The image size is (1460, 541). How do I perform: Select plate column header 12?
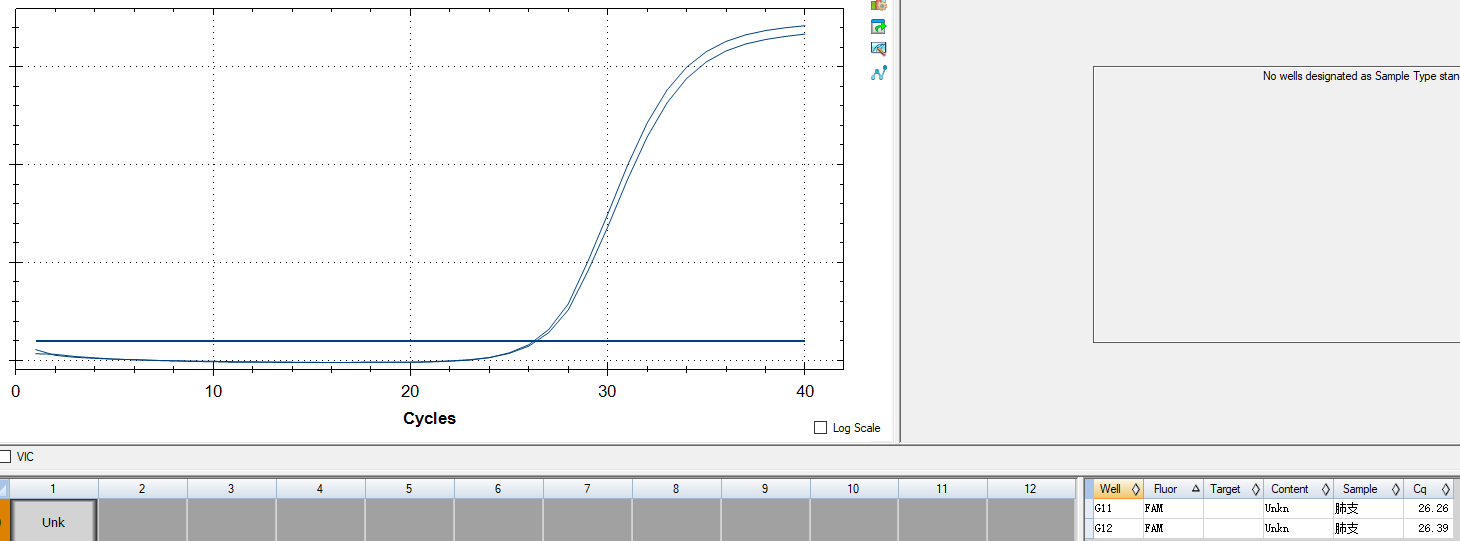pyautogui.click(x=1031, y=489)
